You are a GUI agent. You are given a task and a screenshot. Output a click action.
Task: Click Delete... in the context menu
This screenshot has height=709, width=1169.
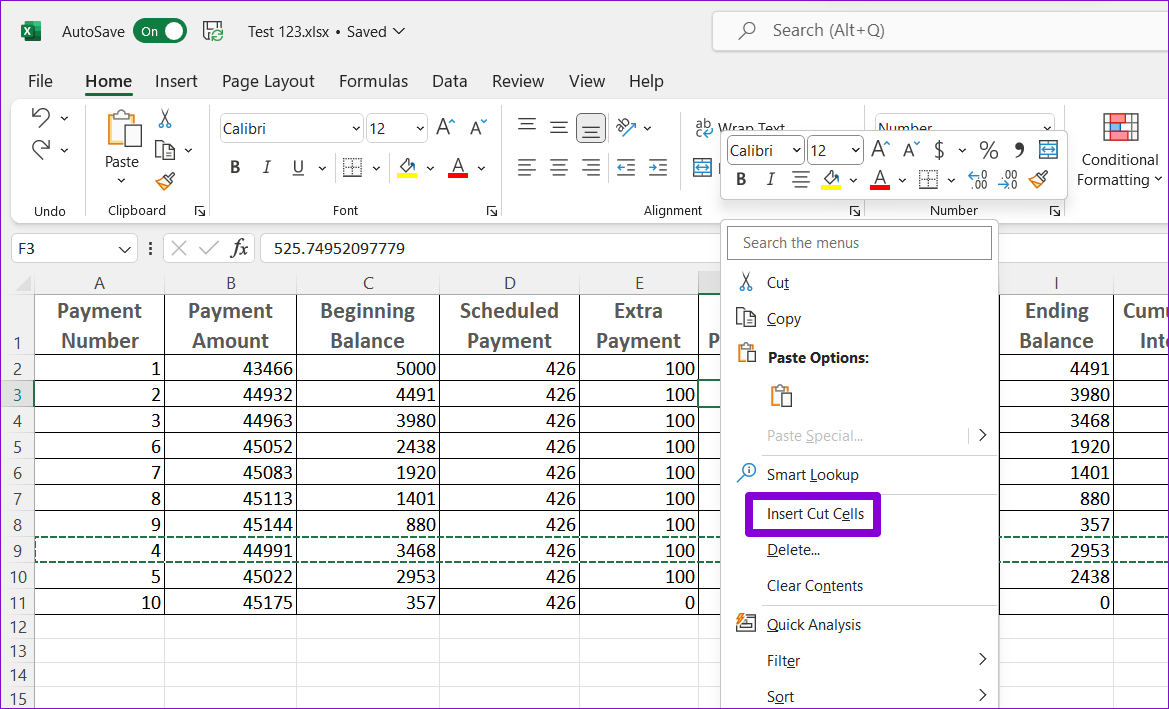coord(793,550)
